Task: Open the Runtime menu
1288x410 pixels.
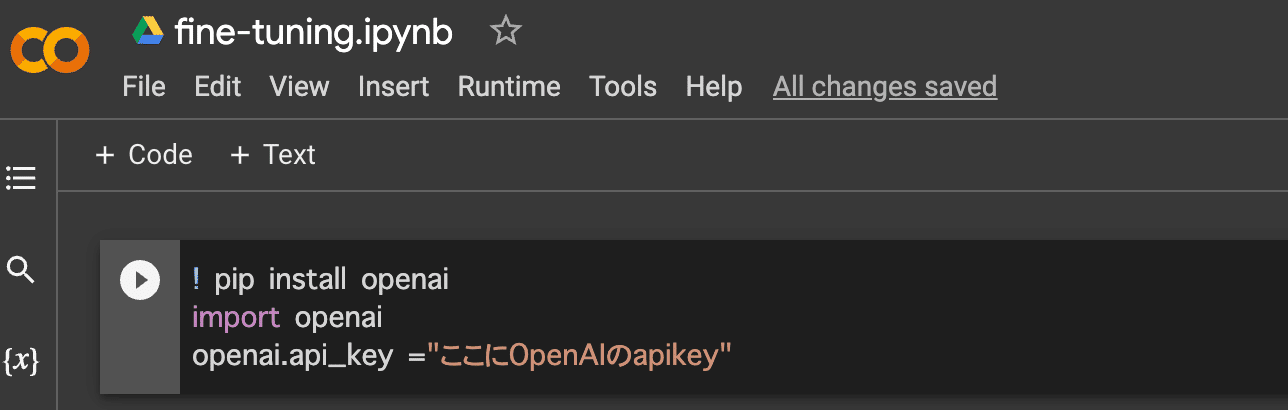Action: [x=509, y=87]
